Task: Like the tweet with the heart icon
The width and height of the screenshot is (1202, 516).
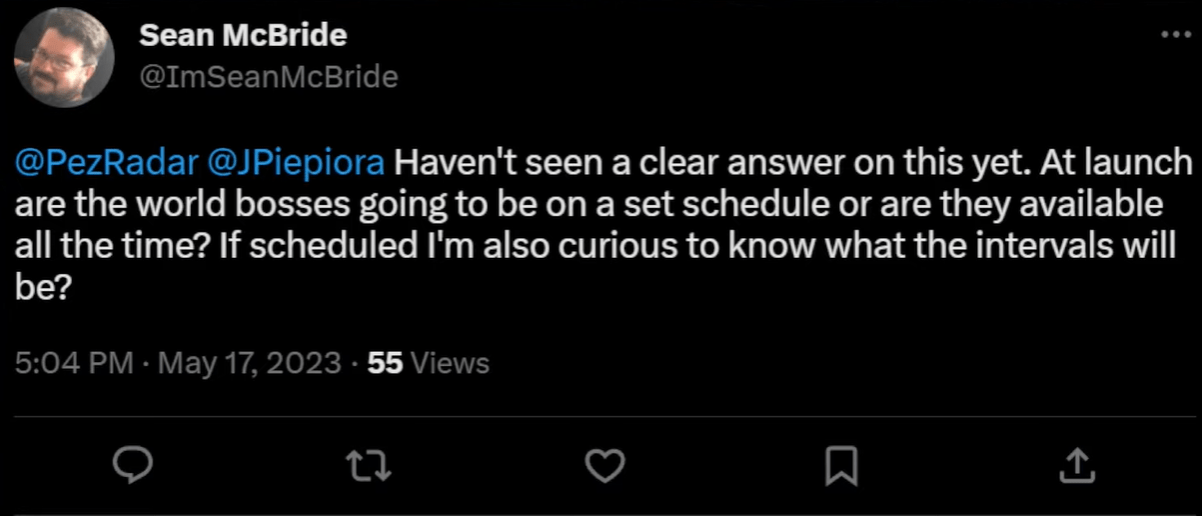Action: (x=604, y=464)
